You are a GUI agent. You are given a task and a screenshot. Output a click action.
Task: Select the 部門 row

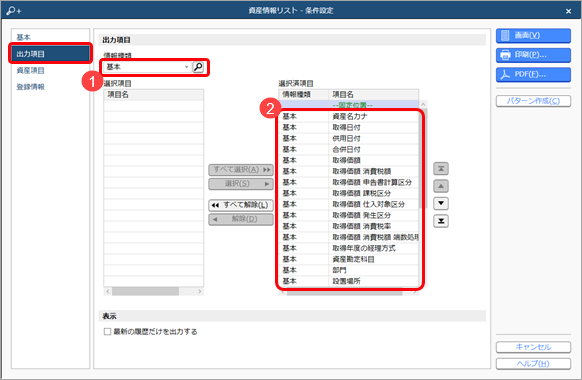point(349,270)
